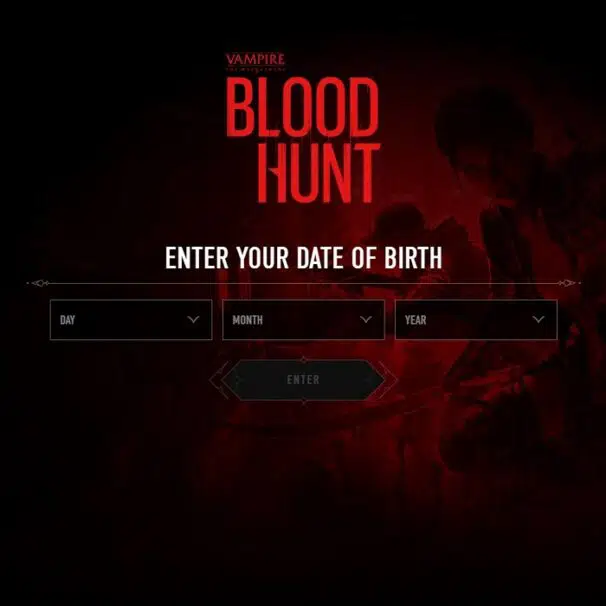Click the red HUNT title logo
606x606 pixels.
point(319,173)
